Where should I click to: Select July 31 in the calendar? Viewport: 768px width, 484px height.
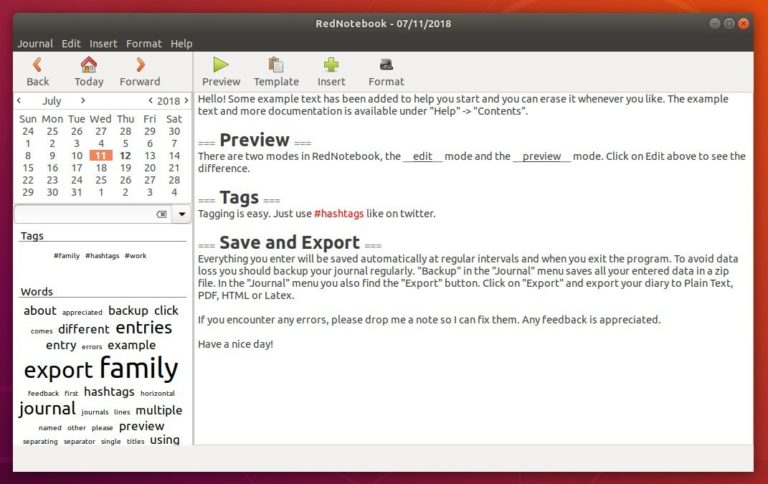point(77,193)
